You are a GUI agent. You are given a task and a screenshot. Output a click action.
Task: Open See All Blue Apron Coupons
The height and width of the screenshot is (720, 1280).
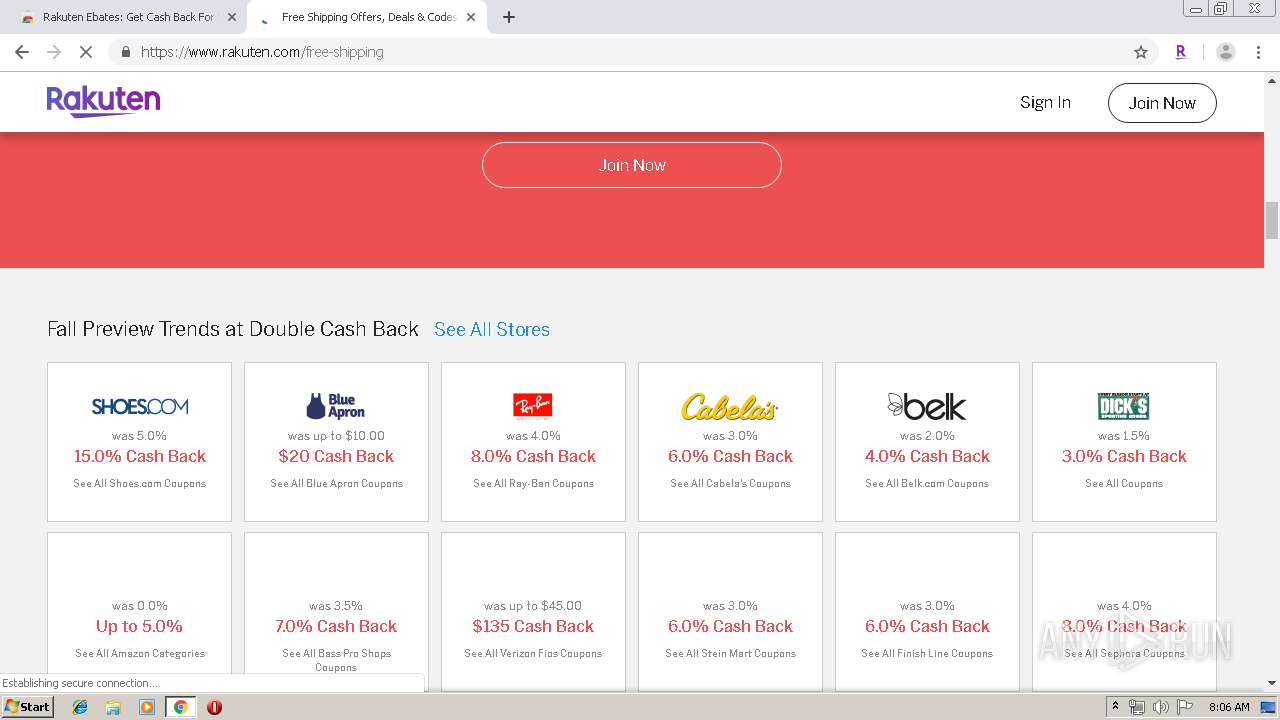coord(336,483)
